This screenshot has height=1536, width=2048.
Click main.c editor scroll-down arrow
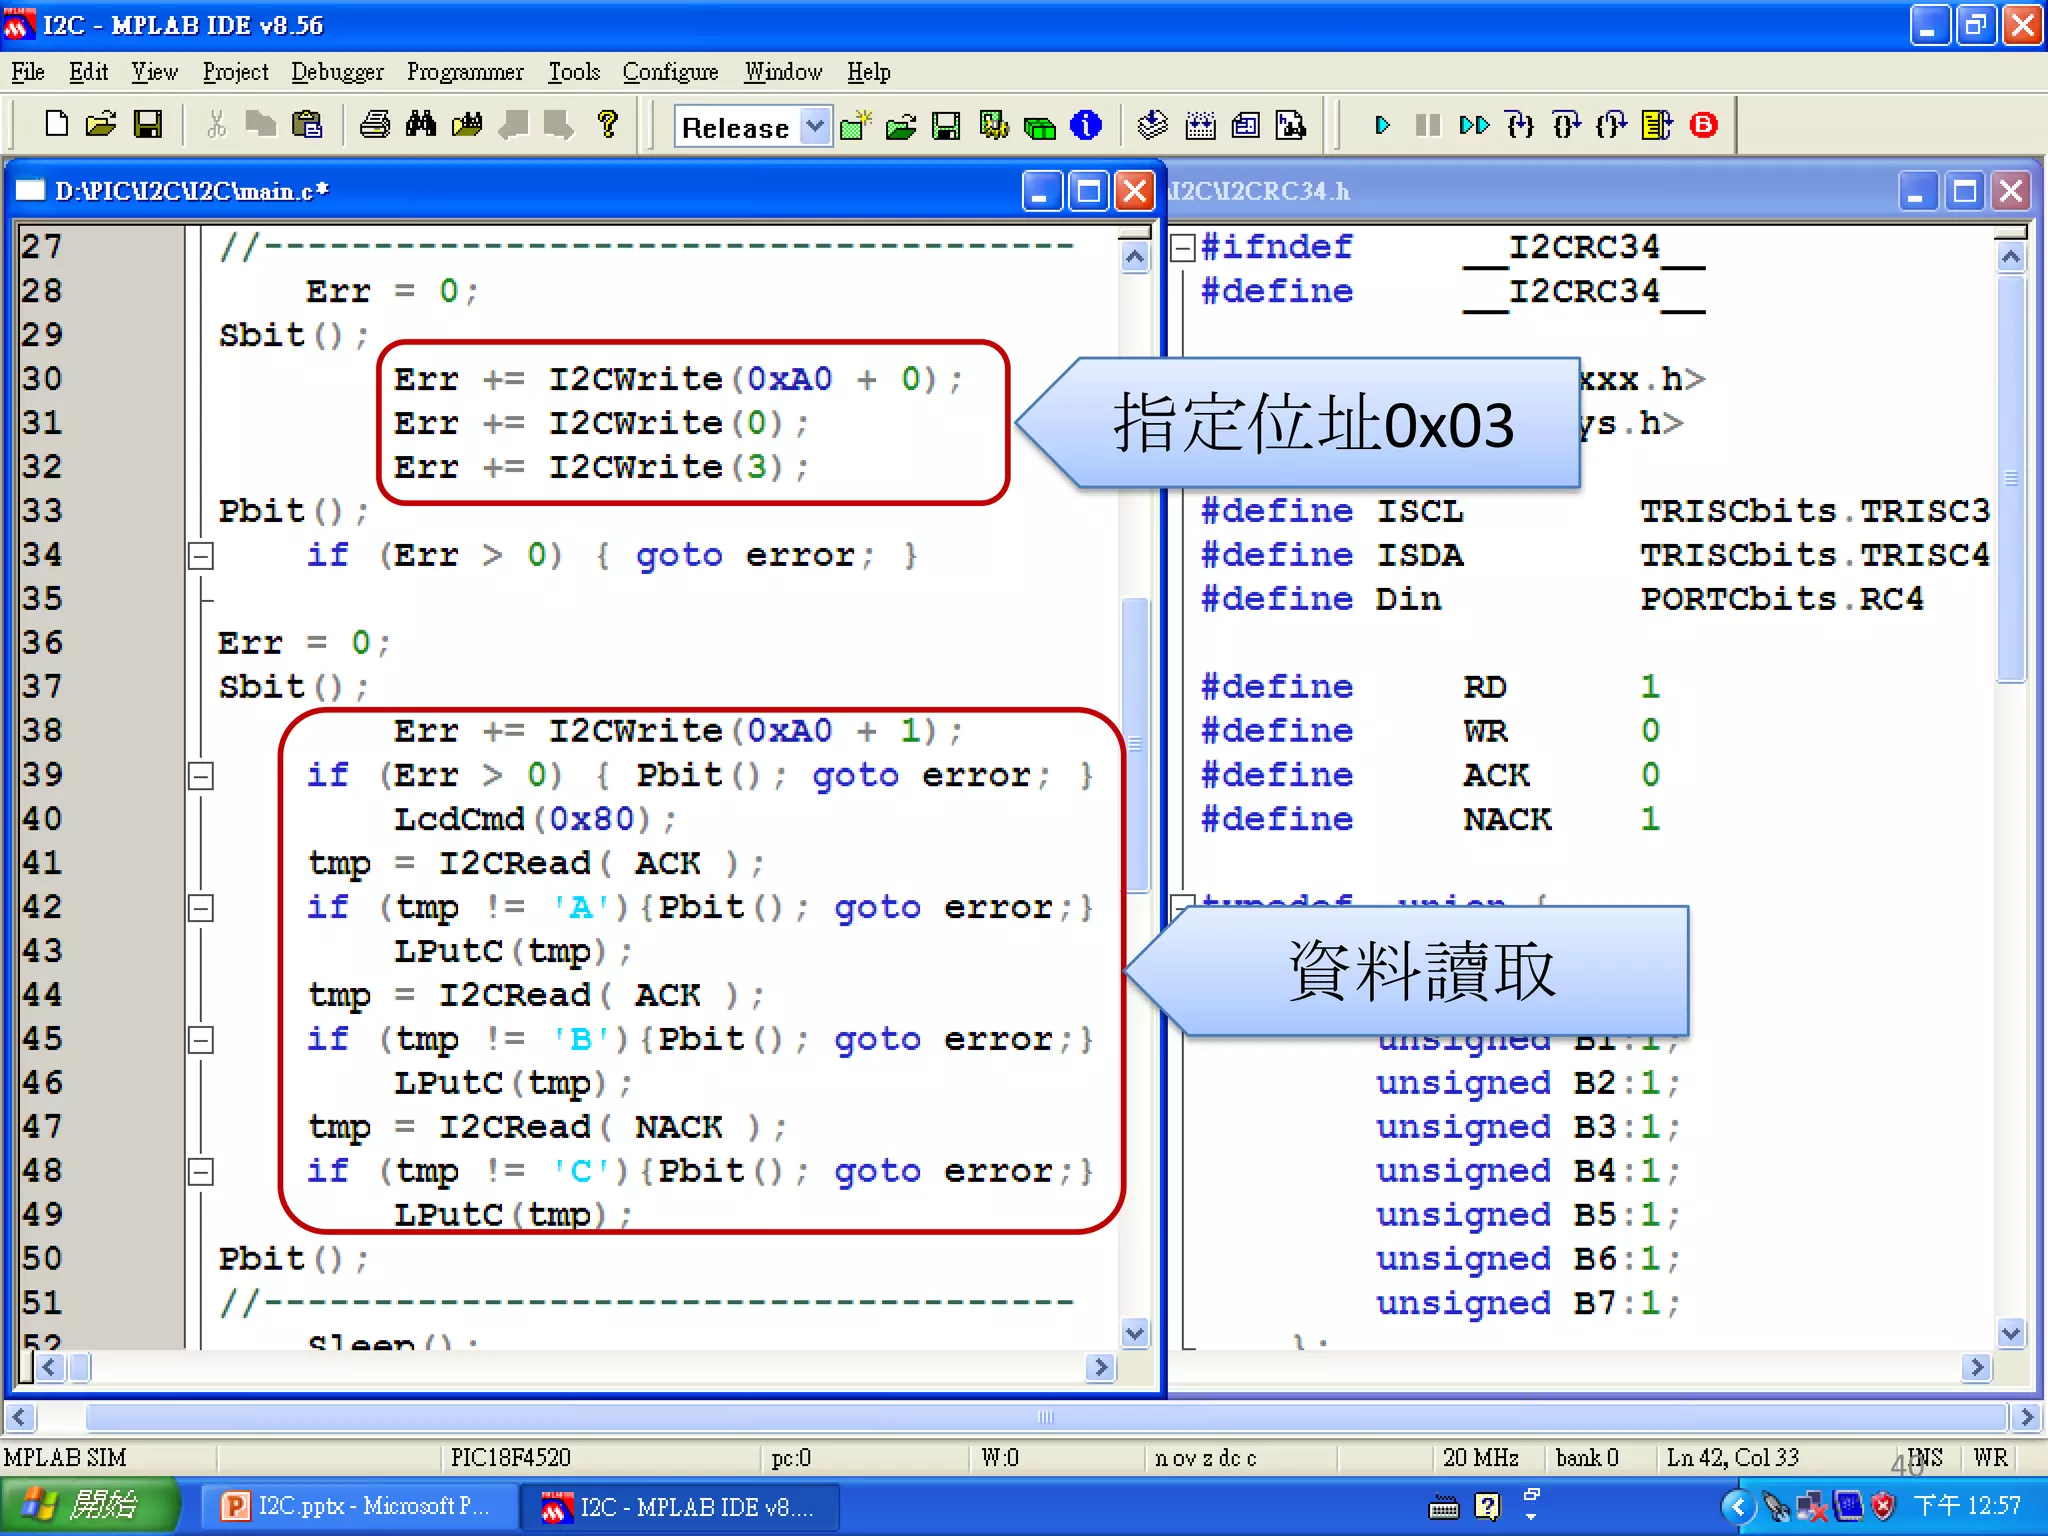click(1134, 1333)
